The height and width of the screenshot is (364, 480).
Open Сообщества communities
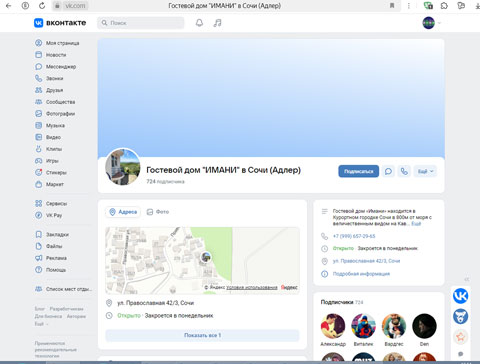point(55,102)
